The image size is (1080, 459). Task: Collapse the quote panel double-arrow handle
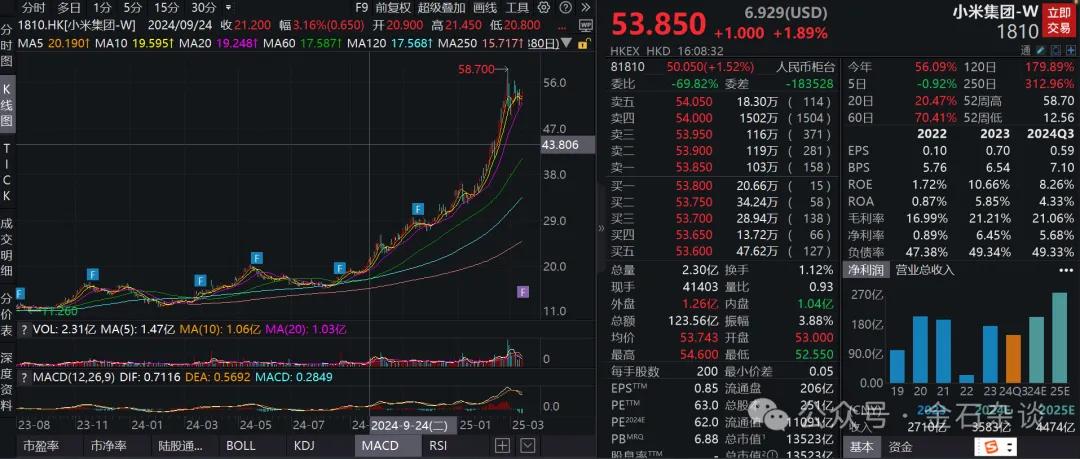(601, 227)
